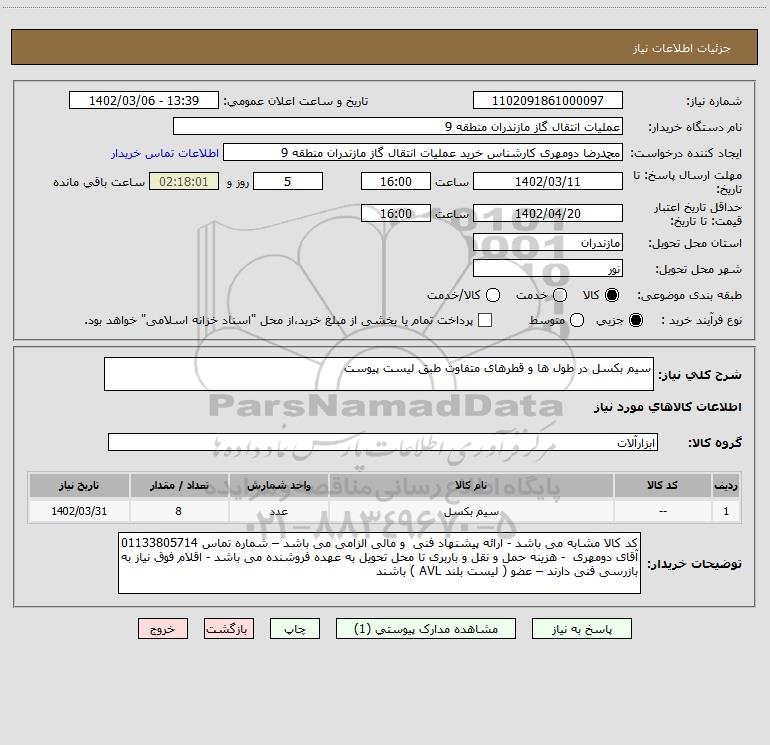Click the نام کالا column header
Viewport: 770px width, 745px height.
pyautogui.click(x=471, y=485)
